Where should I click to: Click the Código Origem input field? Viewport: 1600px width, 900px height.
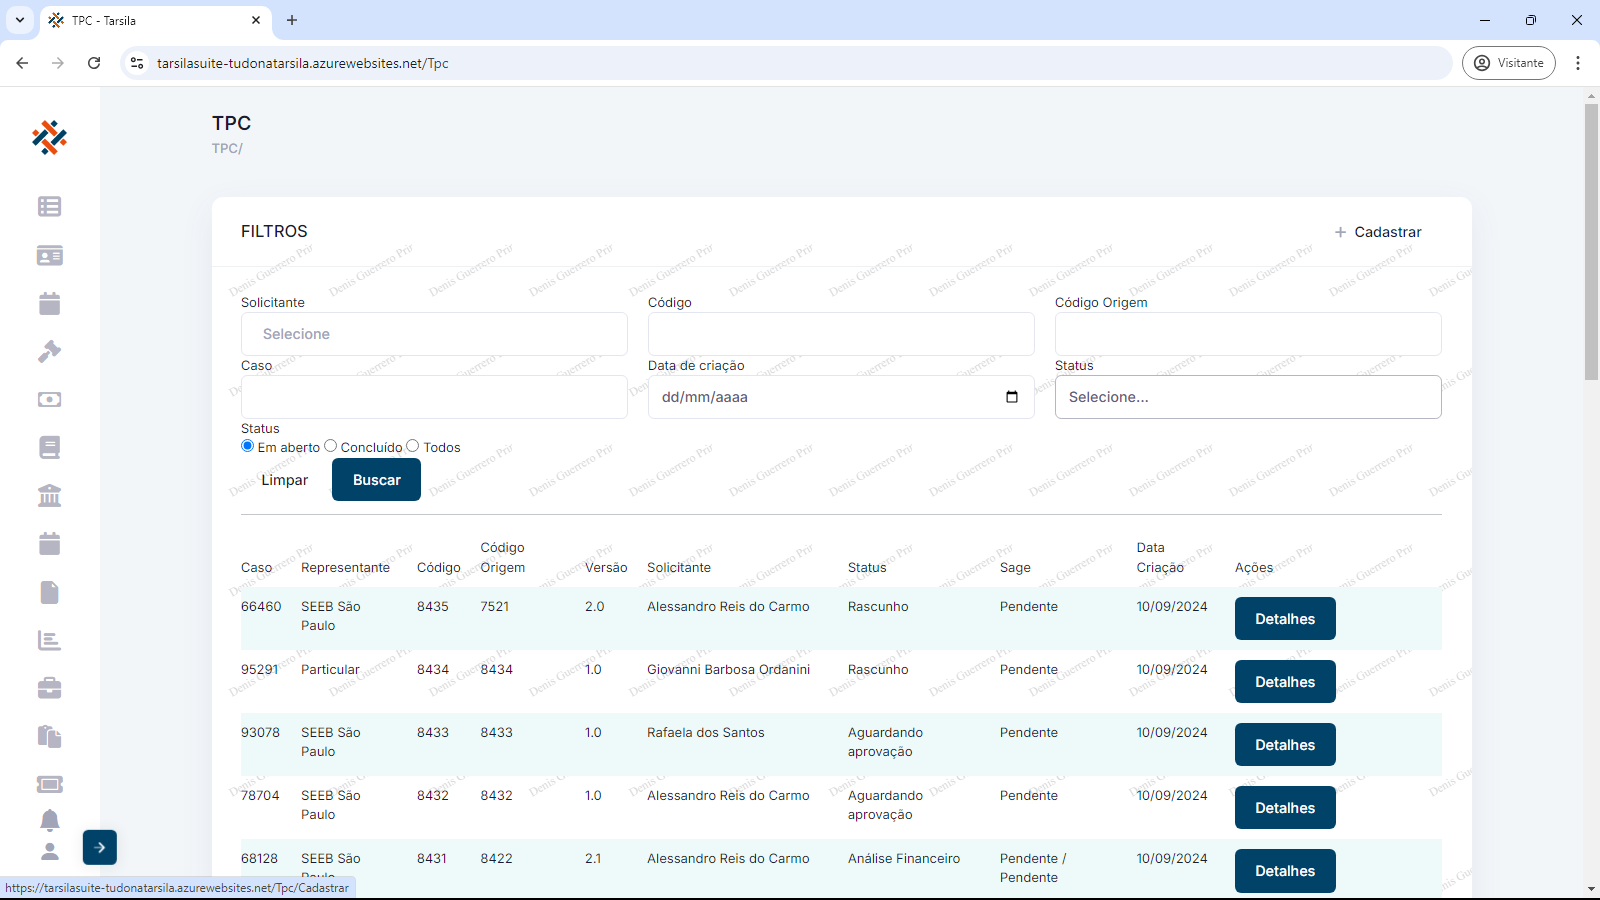[1247, 334]
